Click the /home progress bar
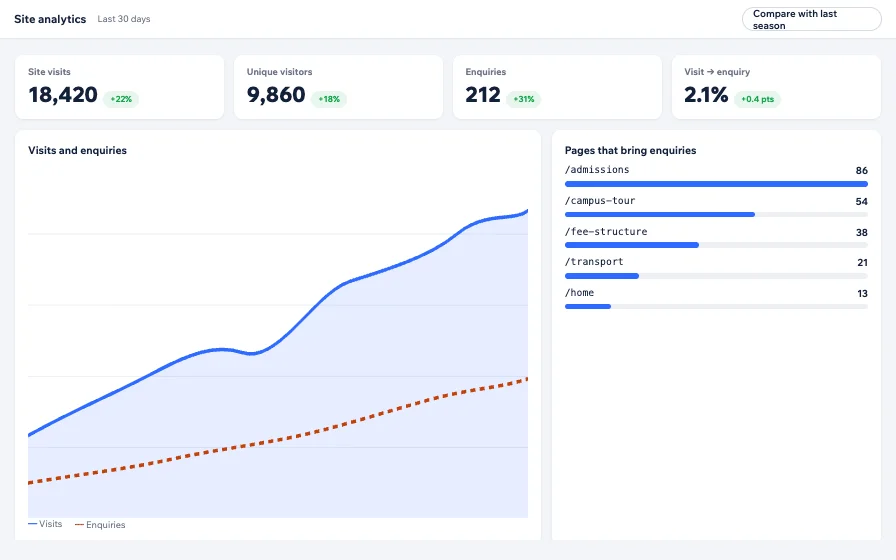The width and height of the screenshot is (896, 560). tap(716, 306)
